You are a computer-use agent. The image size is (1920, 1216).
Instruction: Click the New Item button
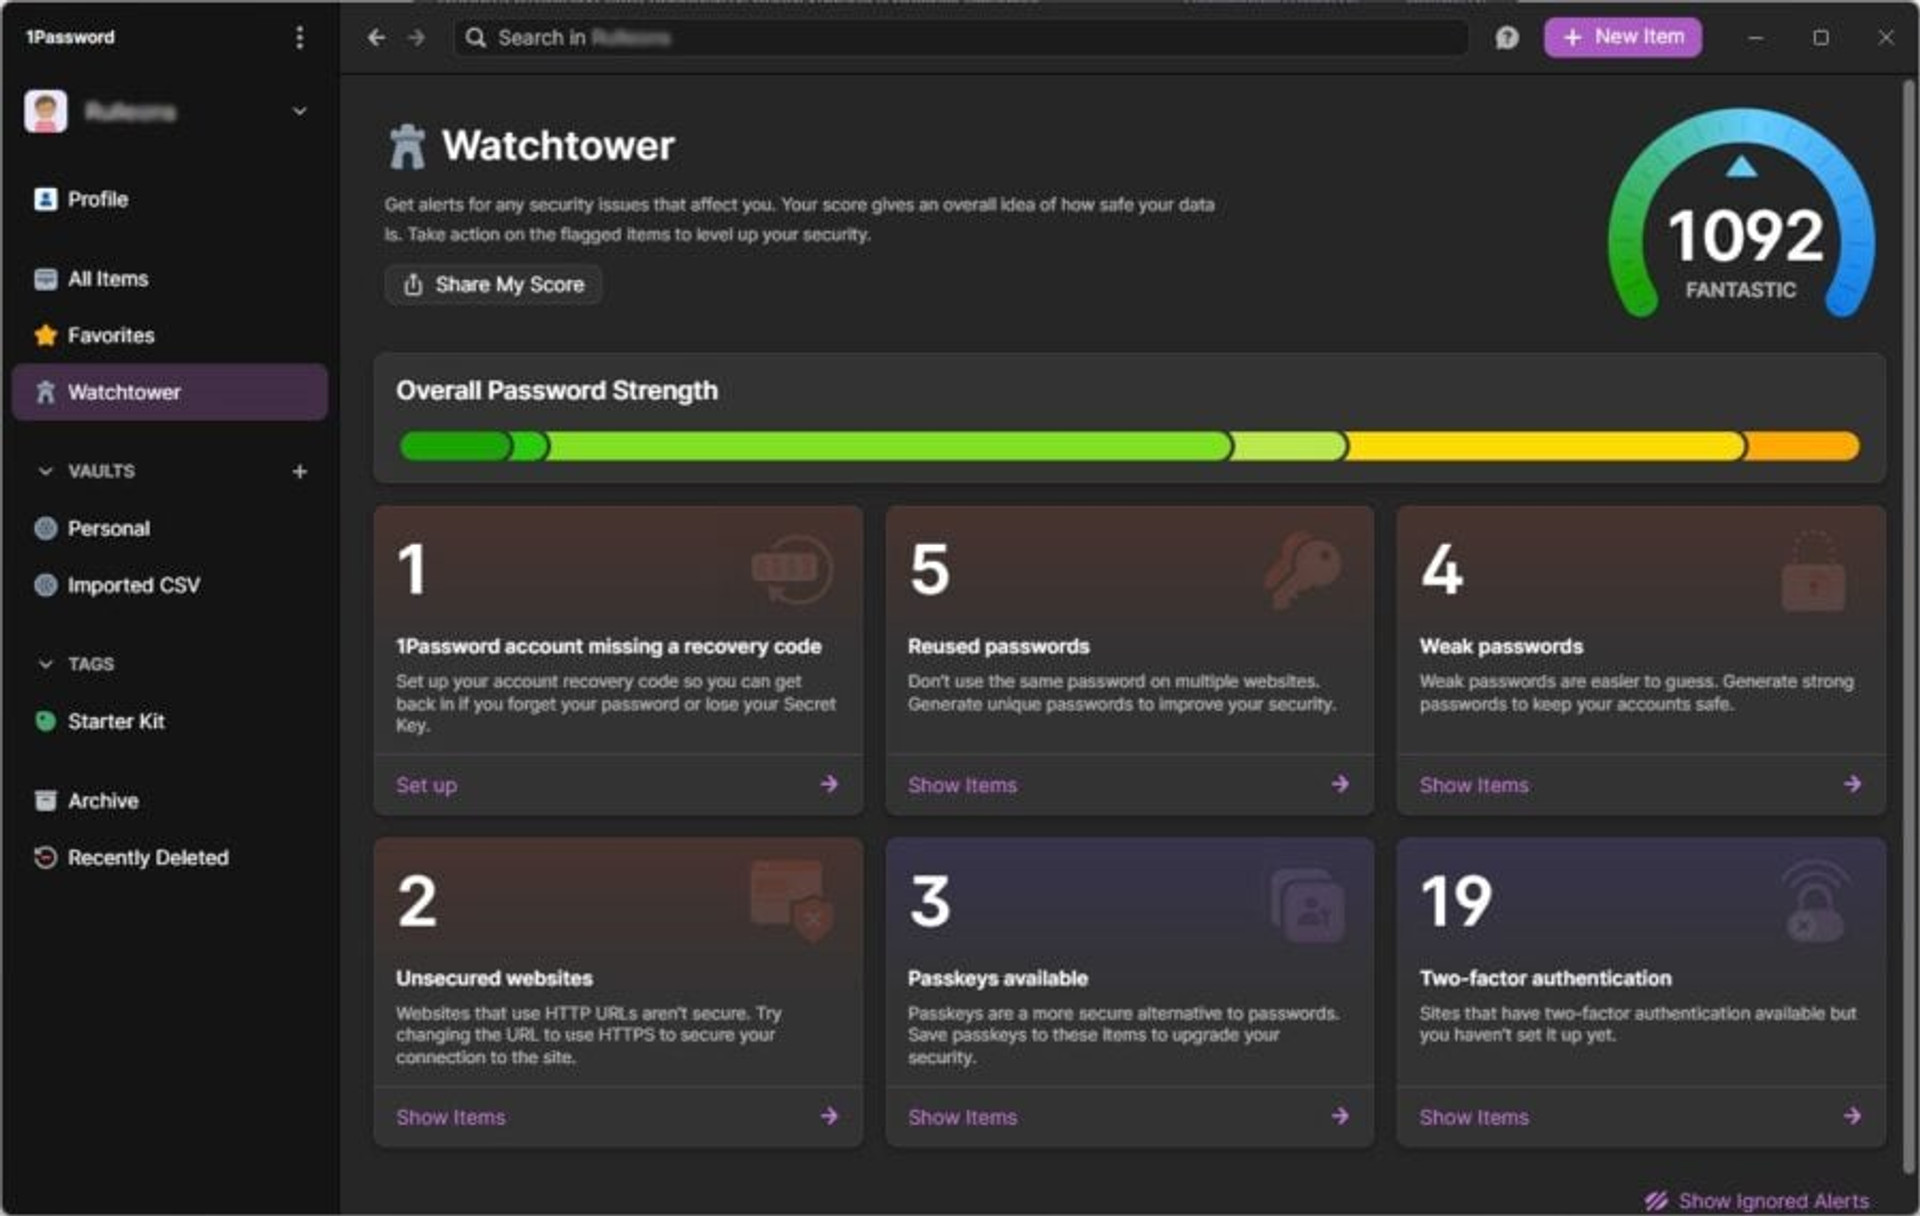click(1622, 37)
